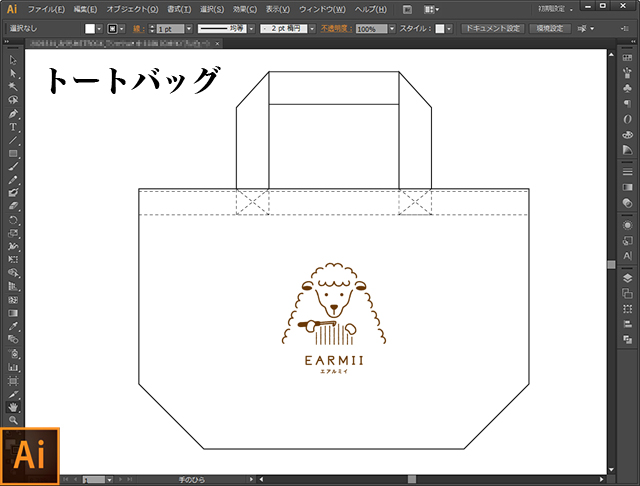Image resolution: width=640 pixels, height=486 pixels.
Task: Open the Transparency panel icon
Action: click(627, 203)
